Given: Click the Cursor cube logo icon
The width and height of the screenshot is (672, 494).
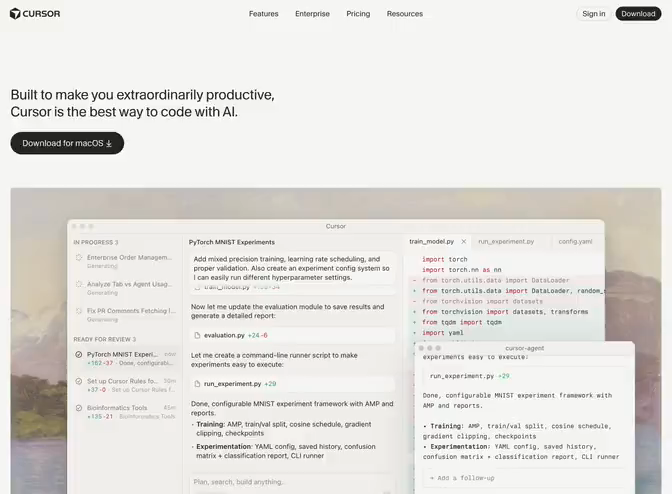Looking at the screenshot, I should (x=15, y=14).
